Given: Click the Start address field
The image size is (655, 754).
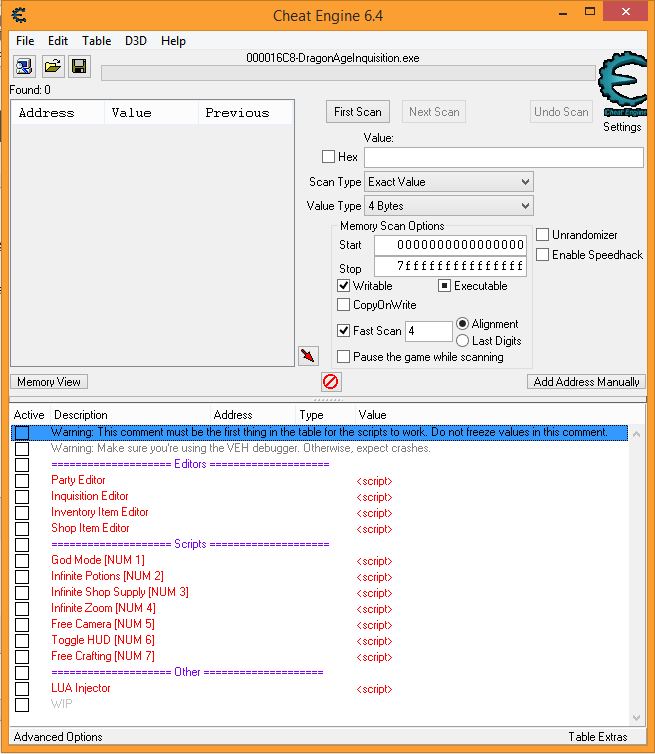Looking at the screenshot, I should pyautogui.click(x=450, y=245).
